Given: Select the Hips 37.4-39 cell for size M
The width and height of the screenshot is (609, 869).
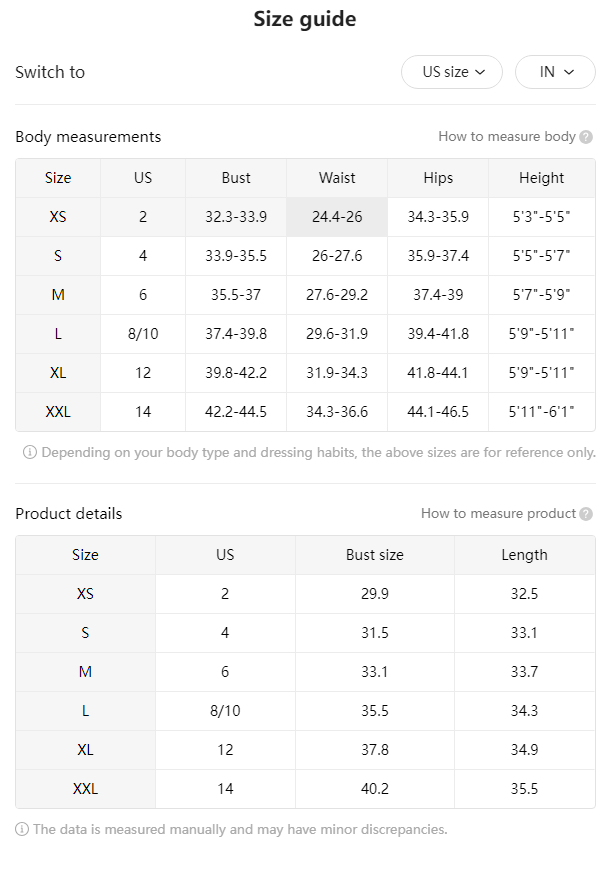Looking at the screenshot, I should click(438, 295).
